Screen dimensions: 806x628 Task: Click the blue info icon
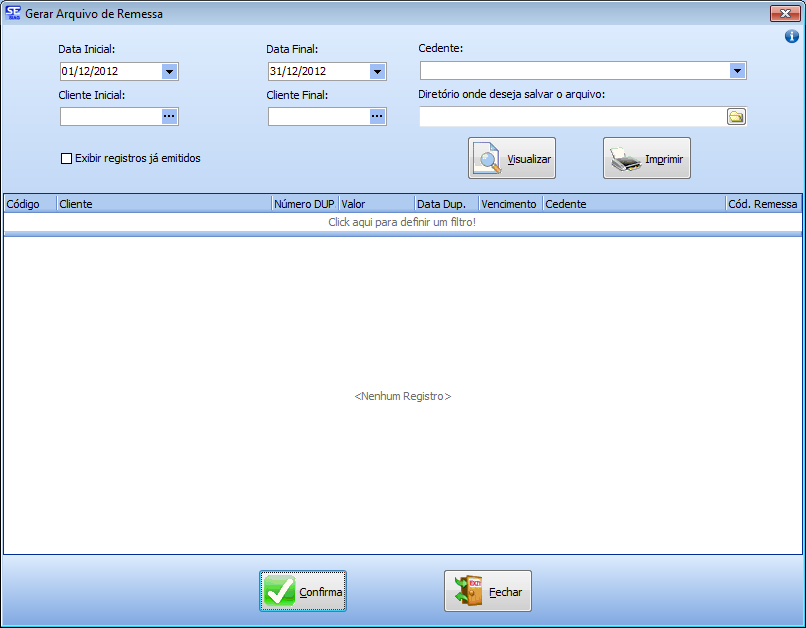[791, 36]
